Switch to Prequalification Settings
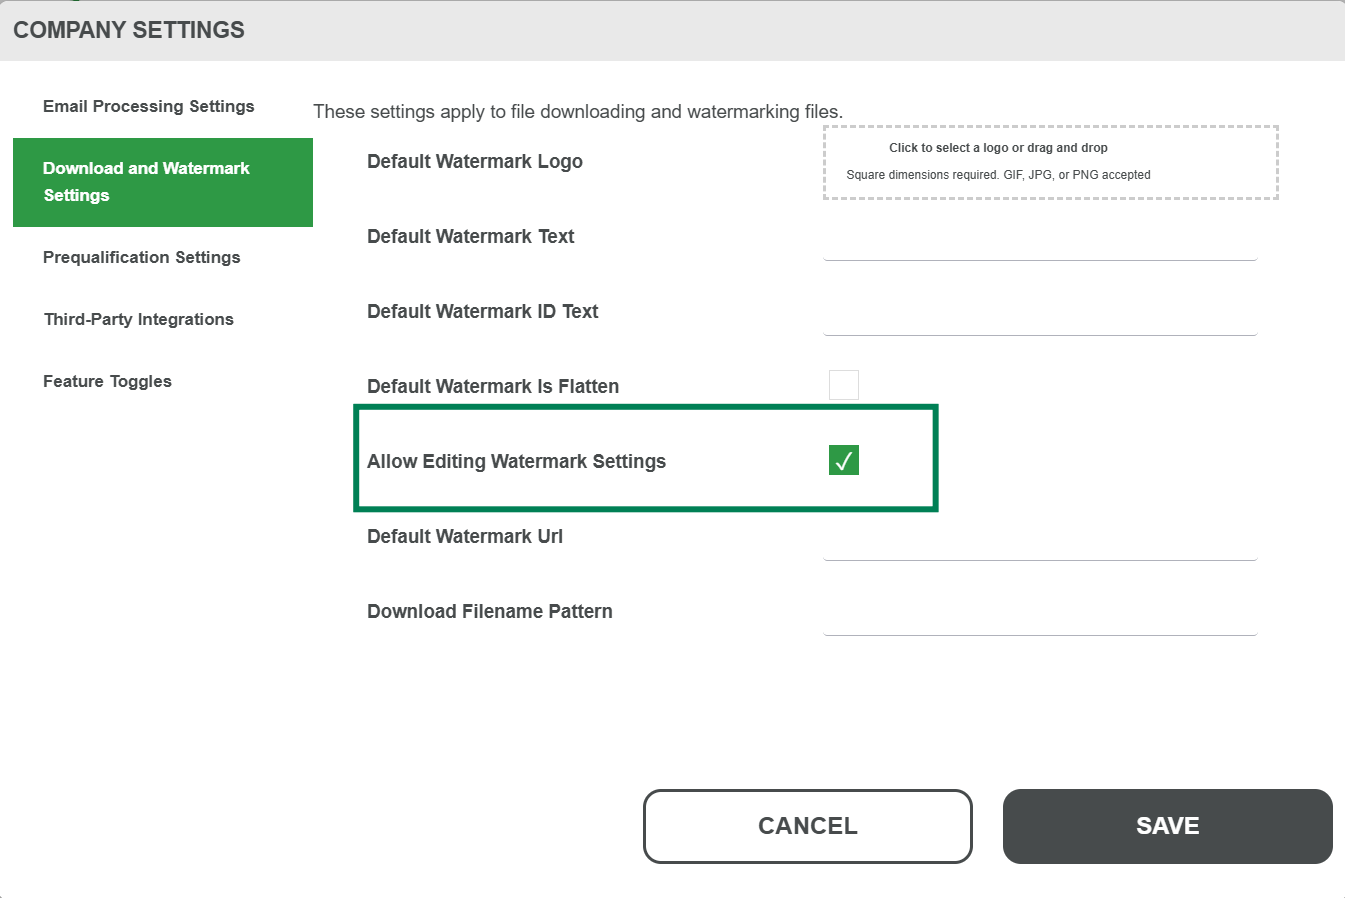The image size is (1345, 898). (x=142, y=257)
